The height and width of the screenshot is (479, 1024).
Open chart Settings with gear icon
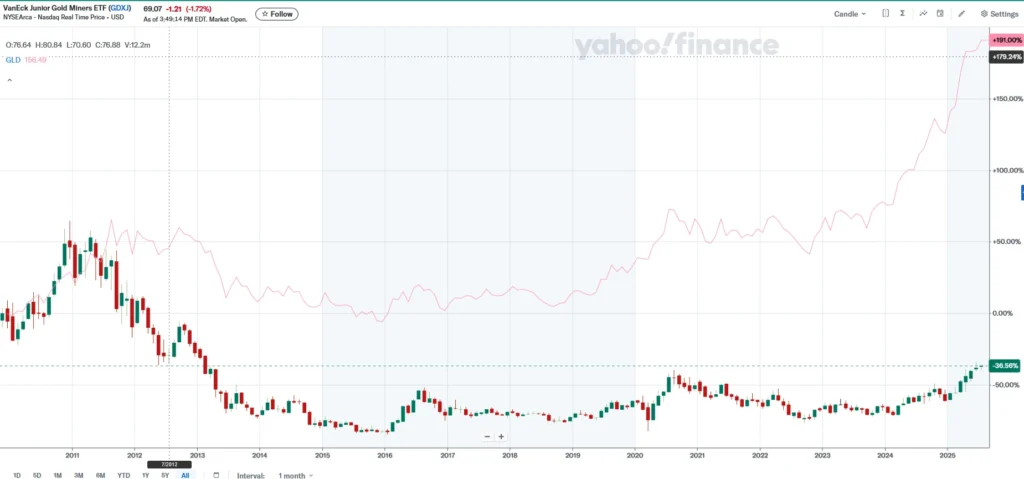click(999, 14)
